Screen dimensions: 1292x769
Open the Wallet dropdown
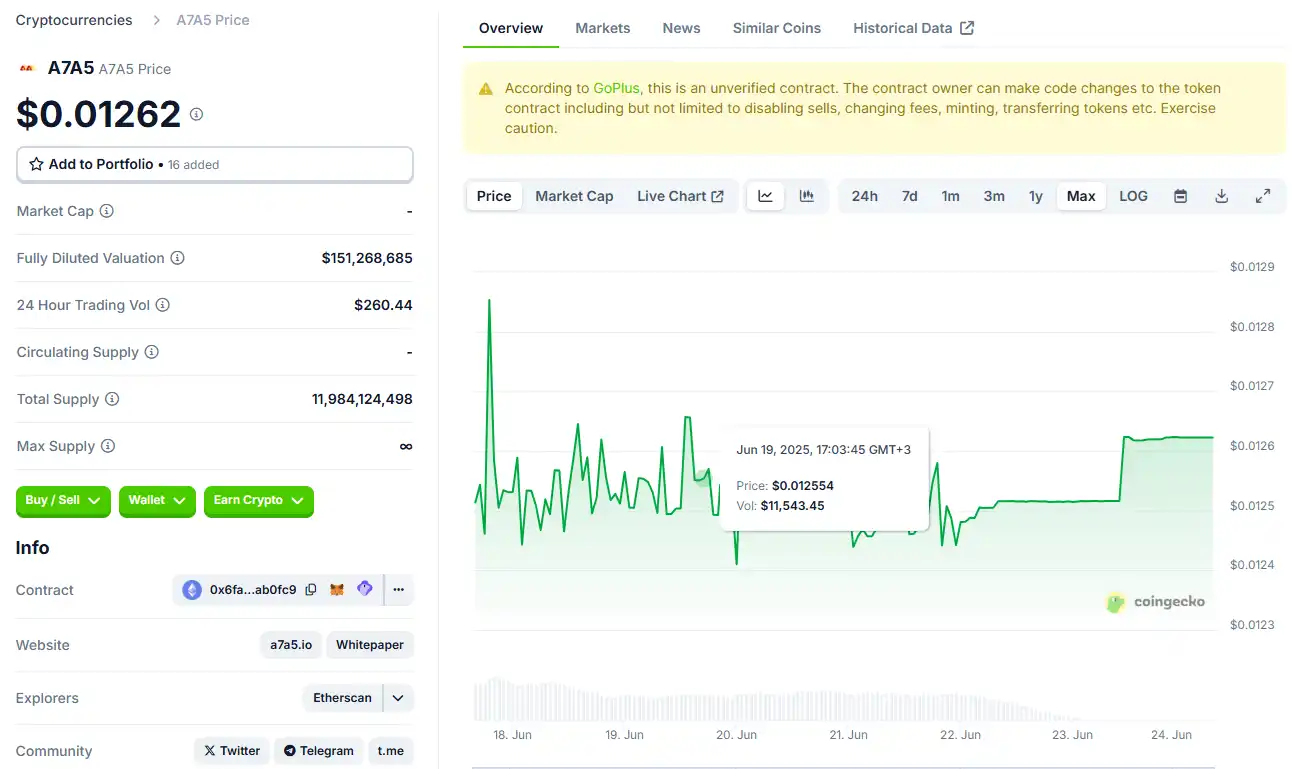tap(157, 501)
